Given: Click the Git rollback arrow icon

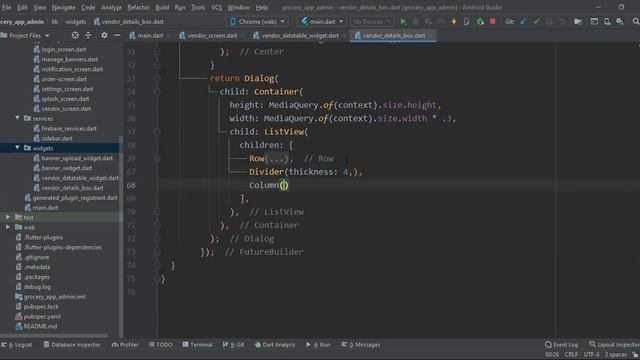Looking at the screenshot, I should tap(562, 22).
